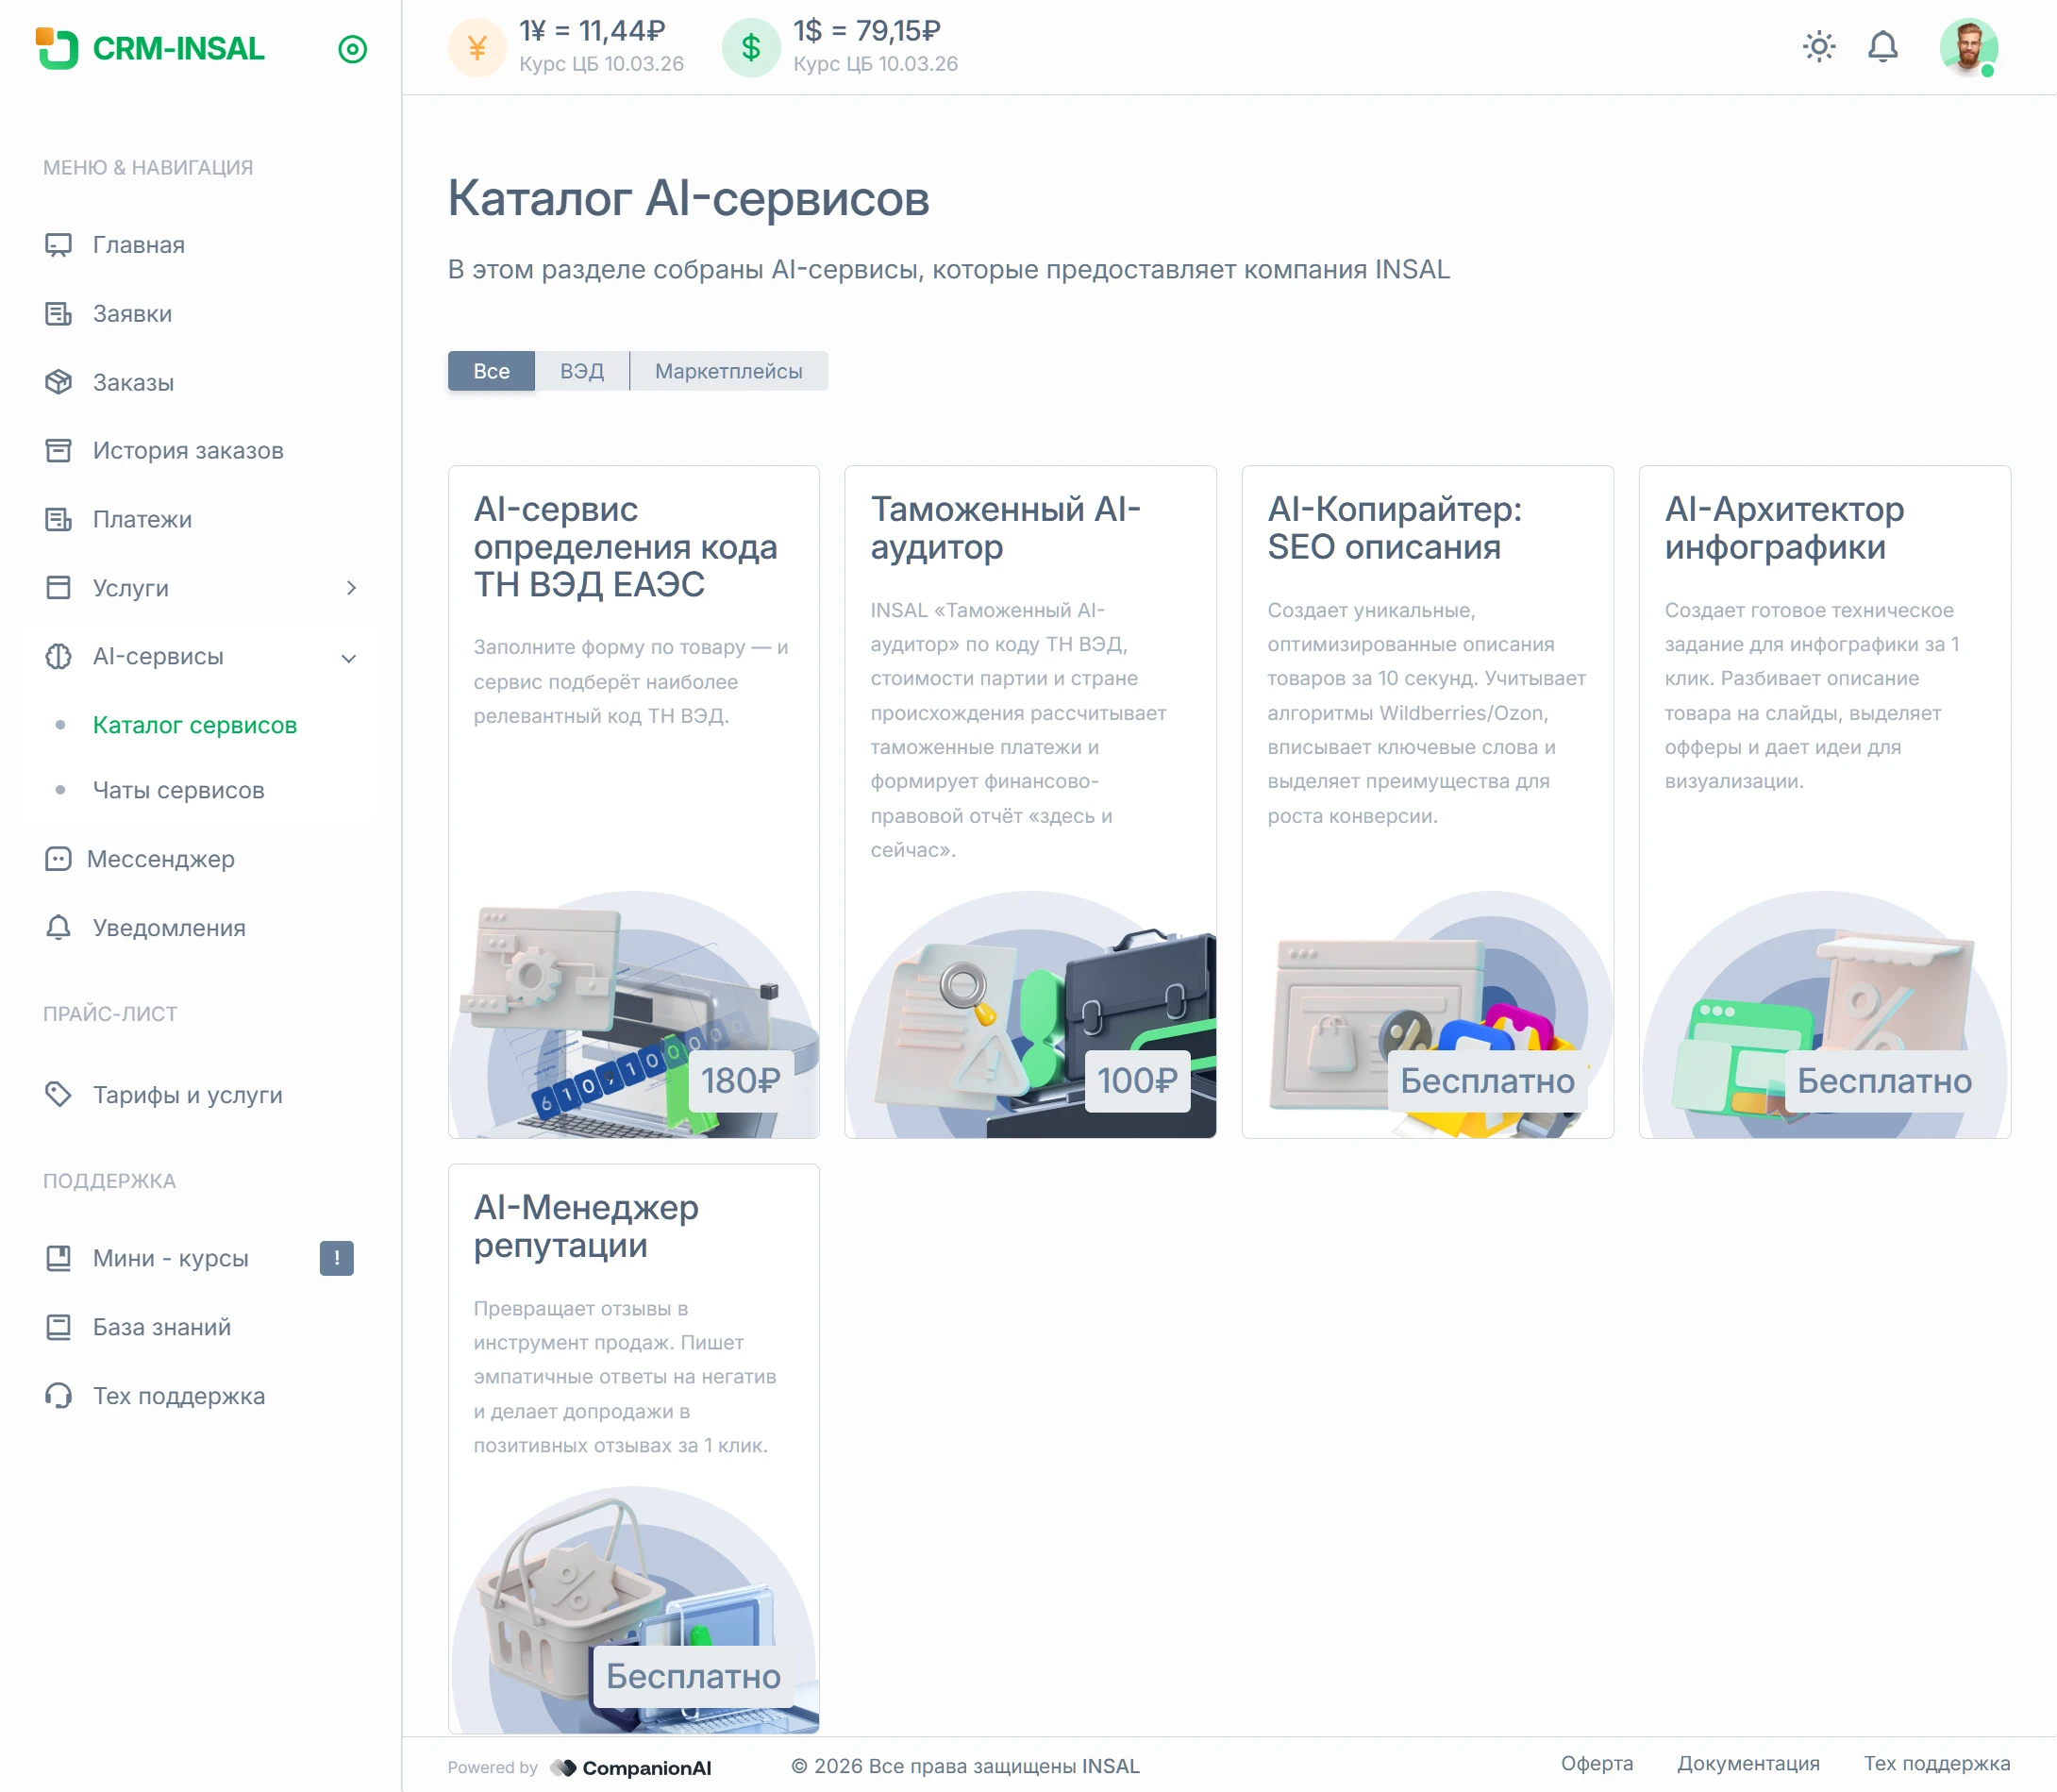Click the dollar exchange rate icon
This screenshot has width=2057, height=1792.
point(750,47)
